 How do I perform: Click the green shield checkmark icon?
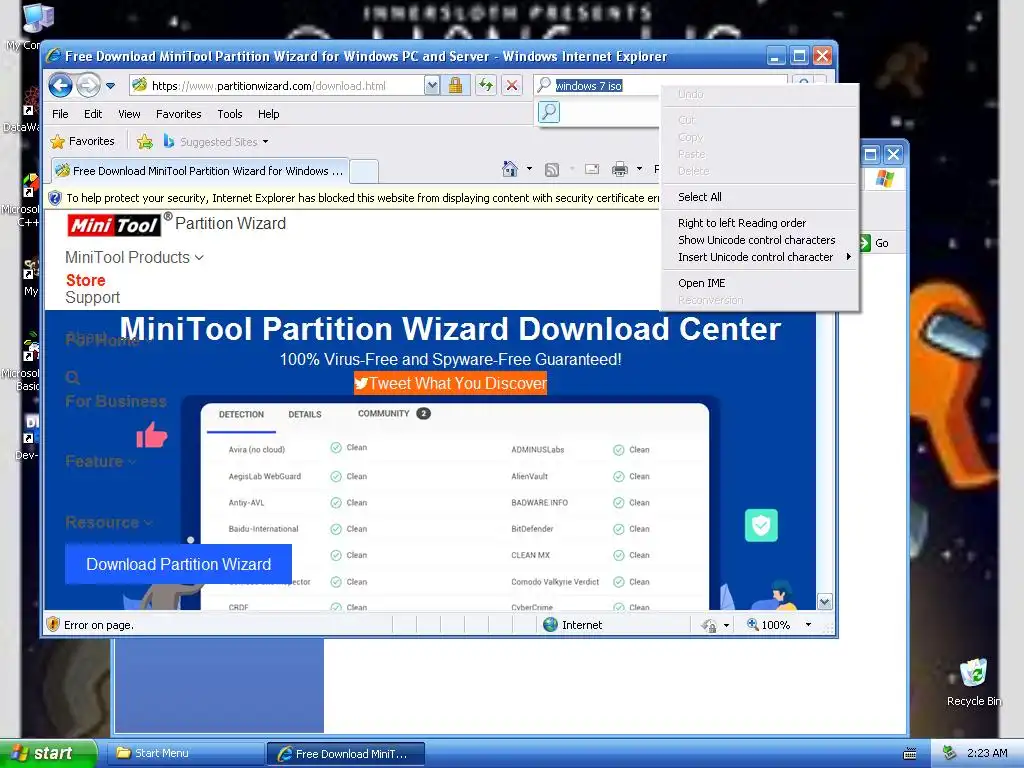click(761, 525)
